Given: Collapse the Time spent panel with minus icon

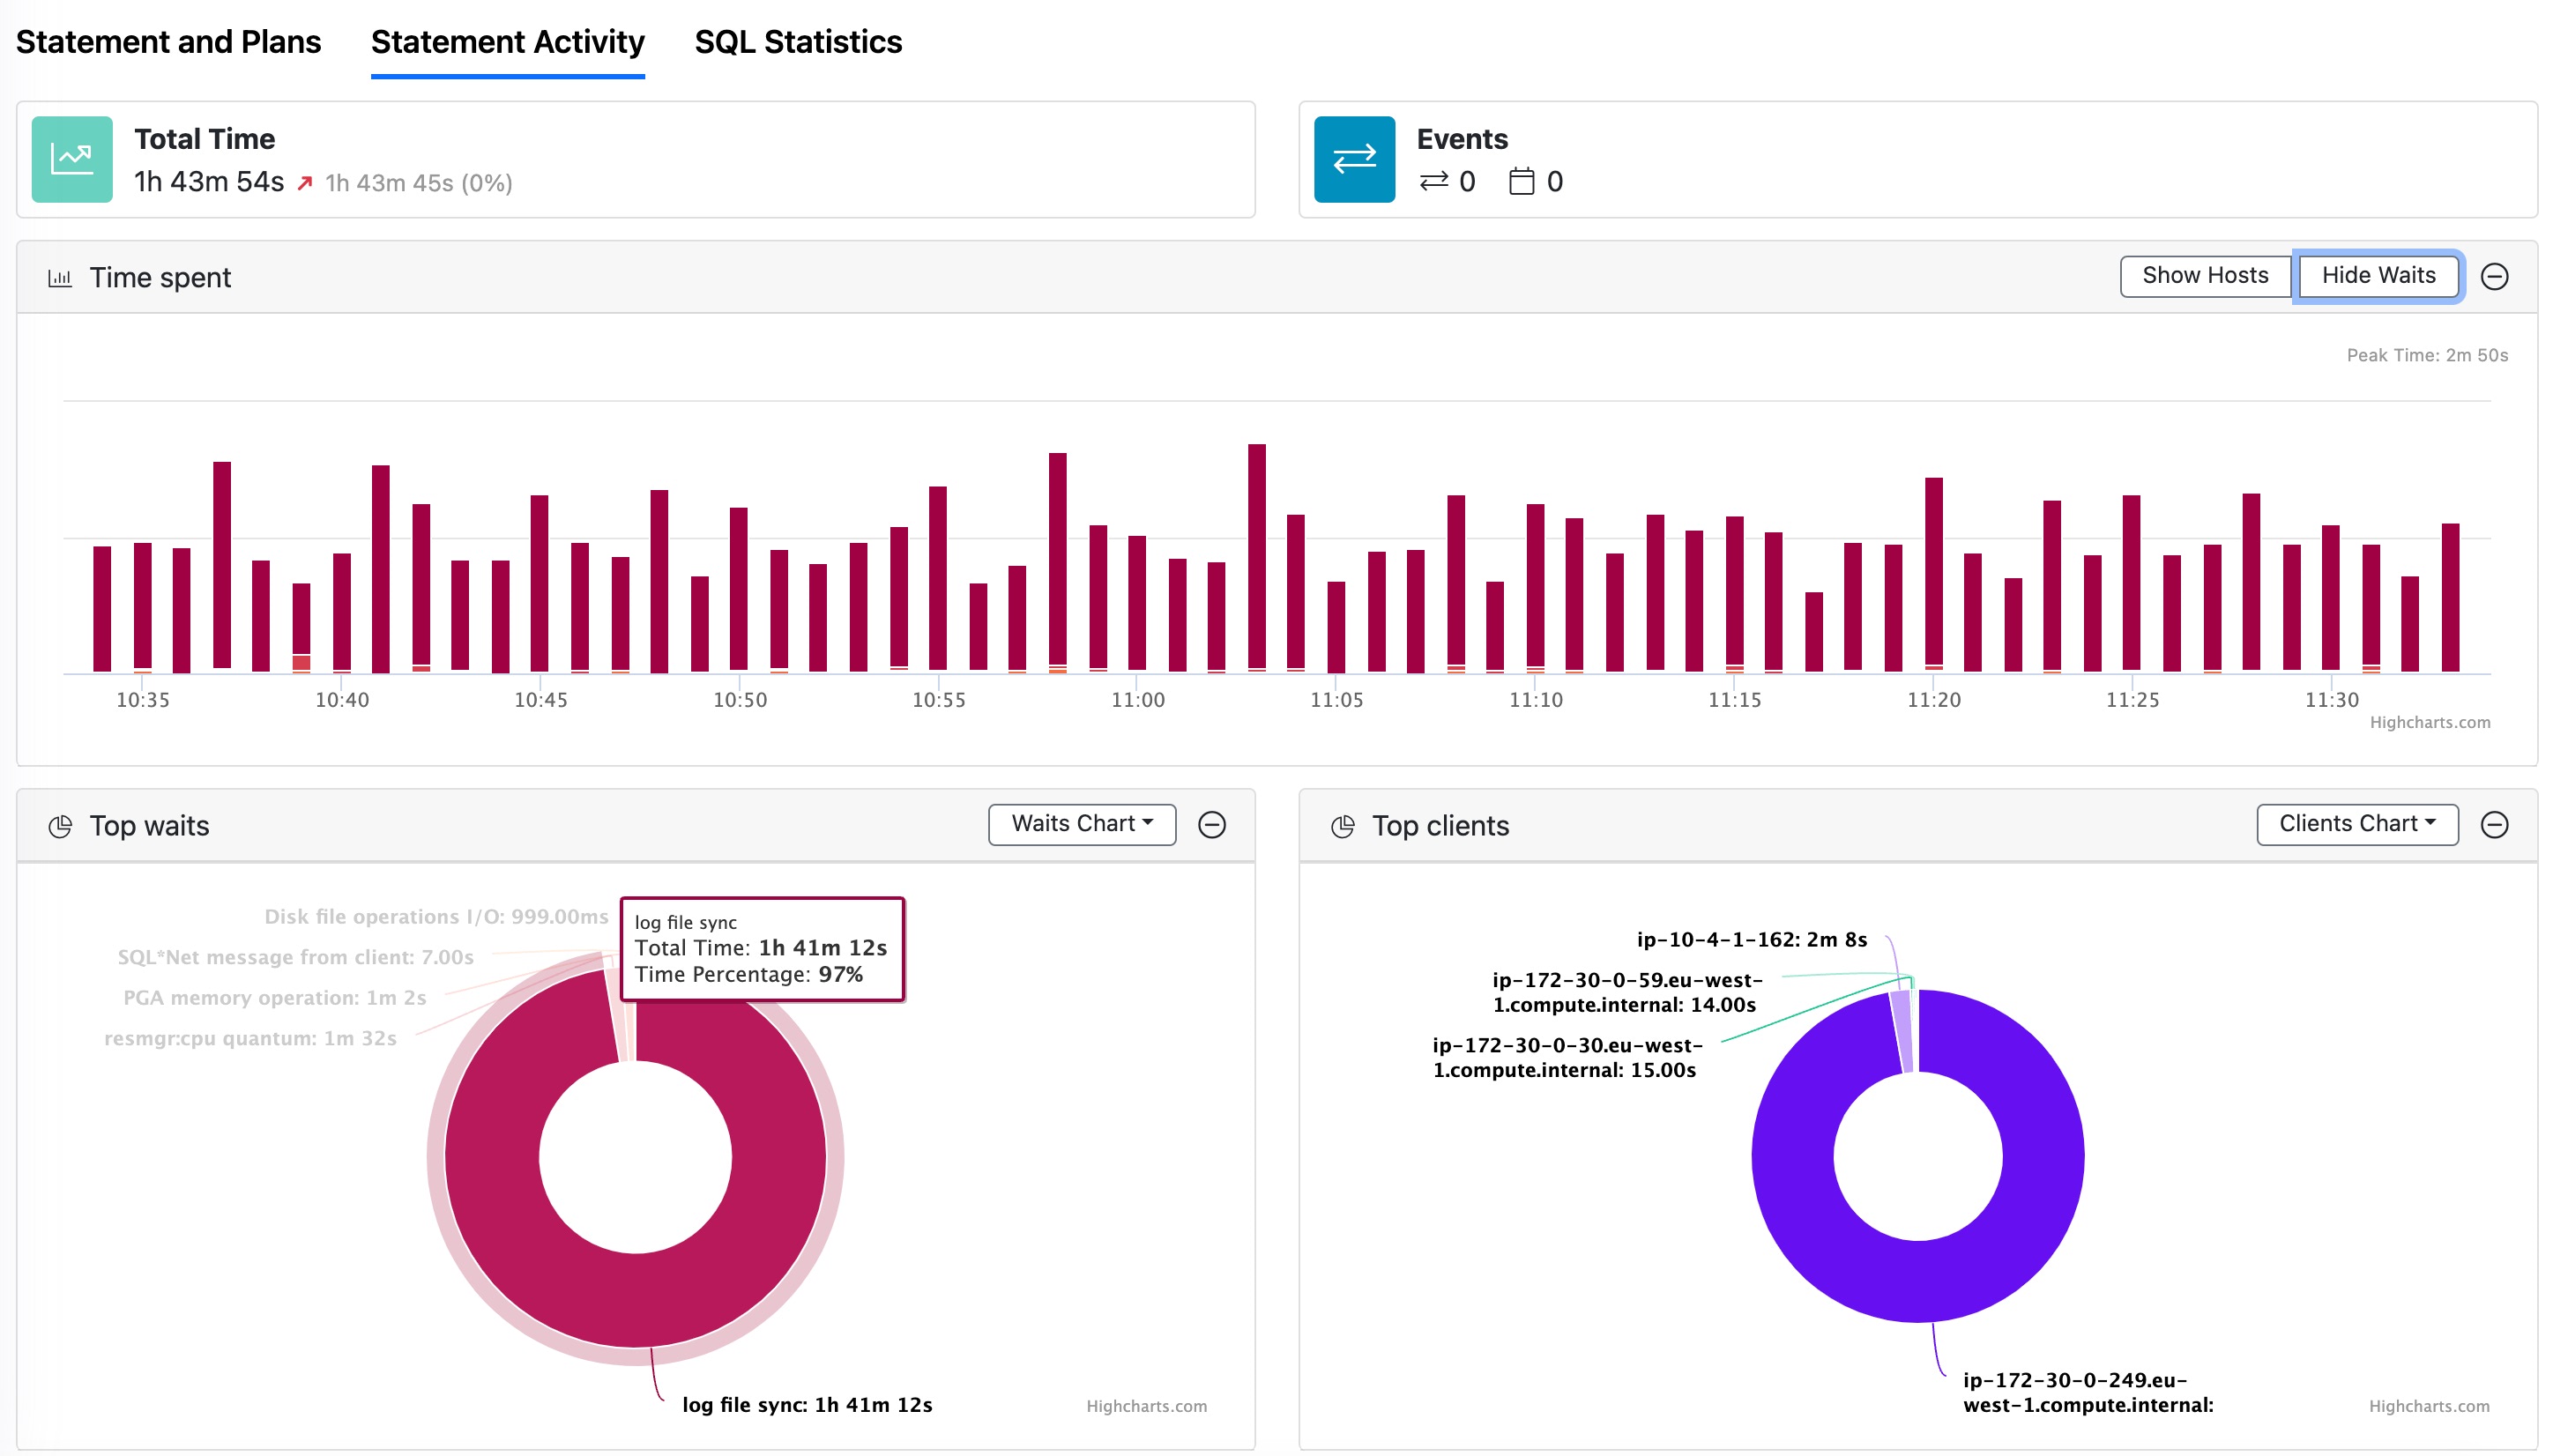Looking at the screenshot, I should click(x=2495, y=277).
